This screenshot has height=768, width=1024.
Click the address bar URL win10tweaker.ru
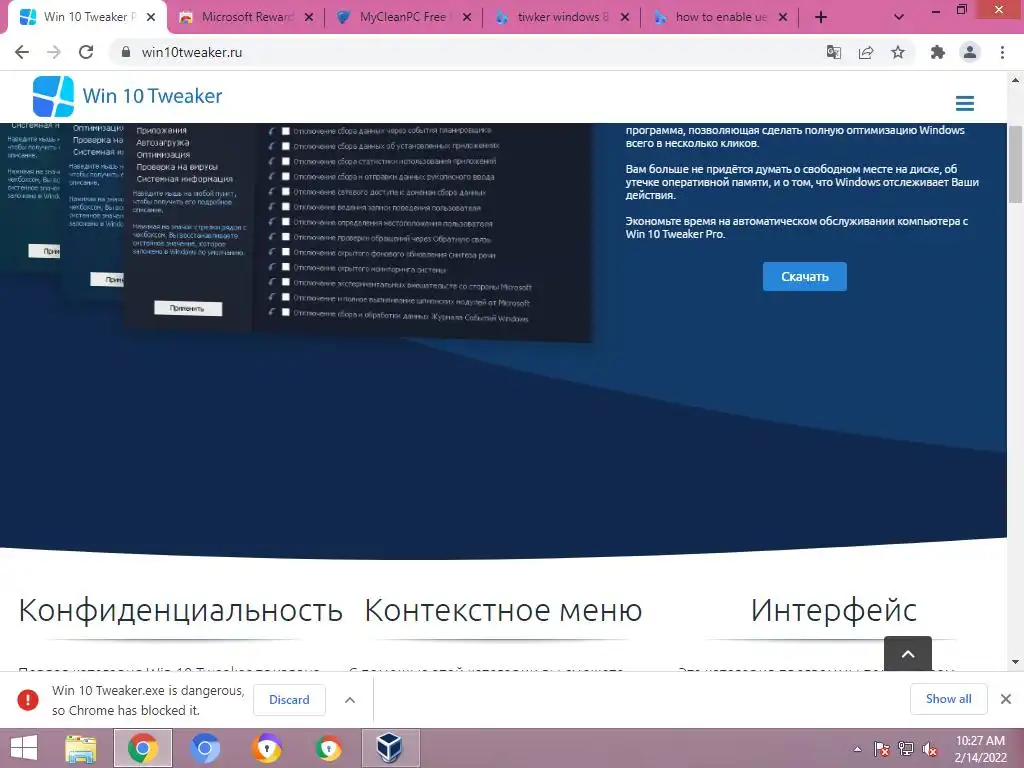point(191,52)
